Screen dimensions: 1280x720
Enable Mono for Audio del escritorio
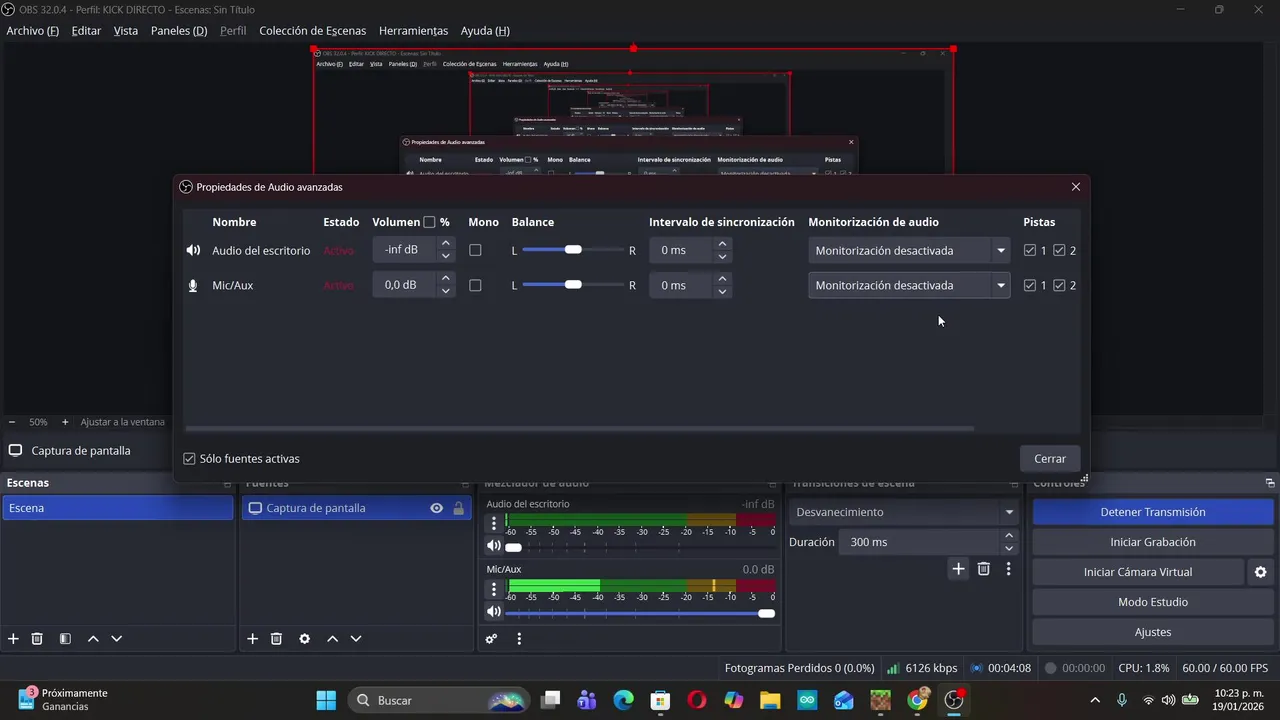tap(475, 250)
